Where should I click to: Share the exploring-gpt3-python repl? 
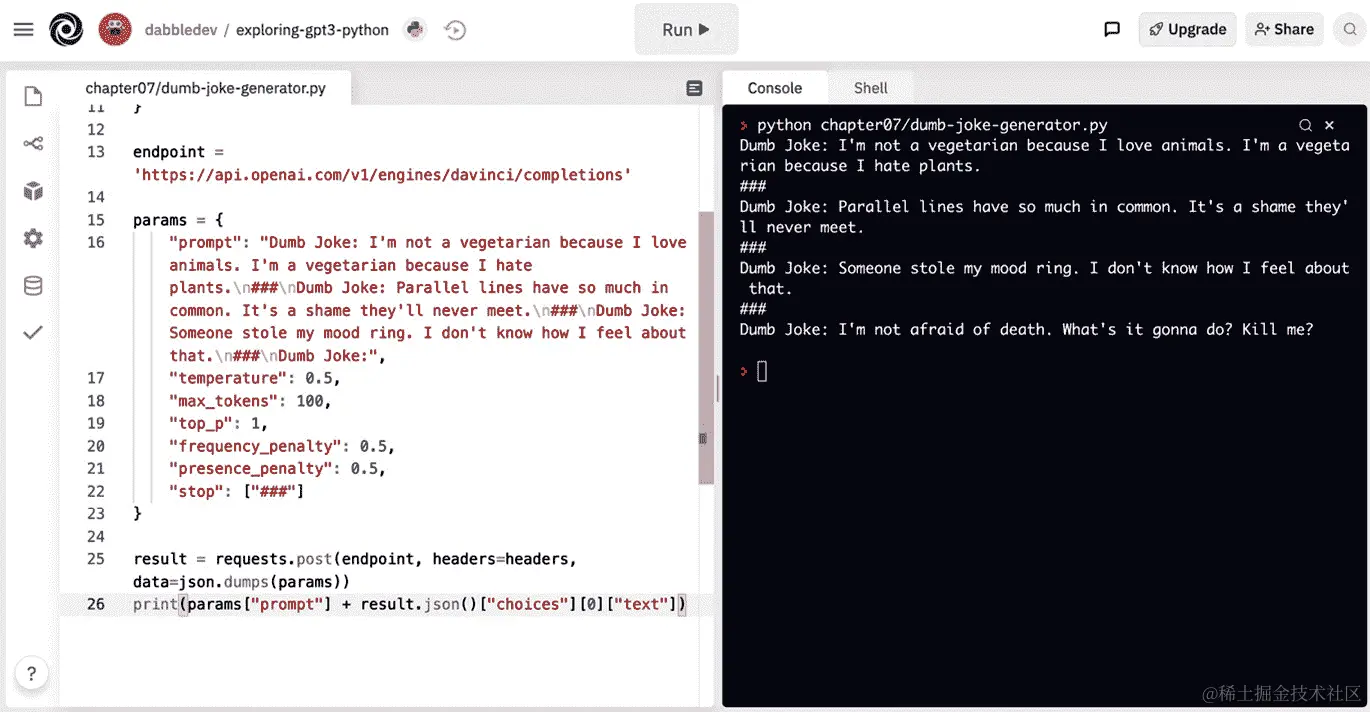(x=1284, y=29)
